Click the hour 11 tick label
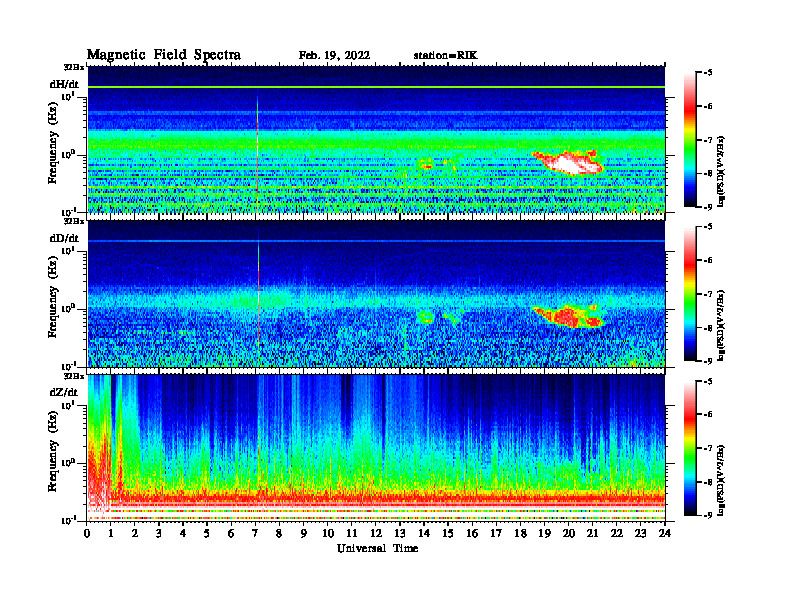This screenshot has width=792, height=612. [352, 534]
